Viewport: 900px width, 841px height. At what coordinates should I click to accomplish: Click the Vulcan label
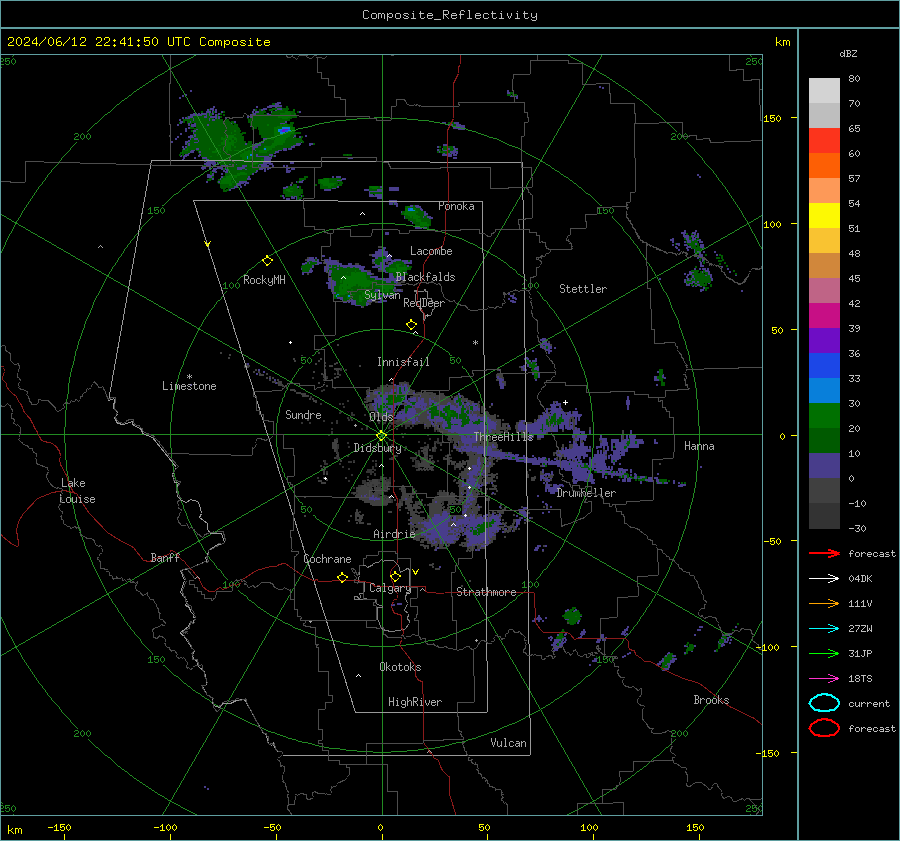coord(508,743)
